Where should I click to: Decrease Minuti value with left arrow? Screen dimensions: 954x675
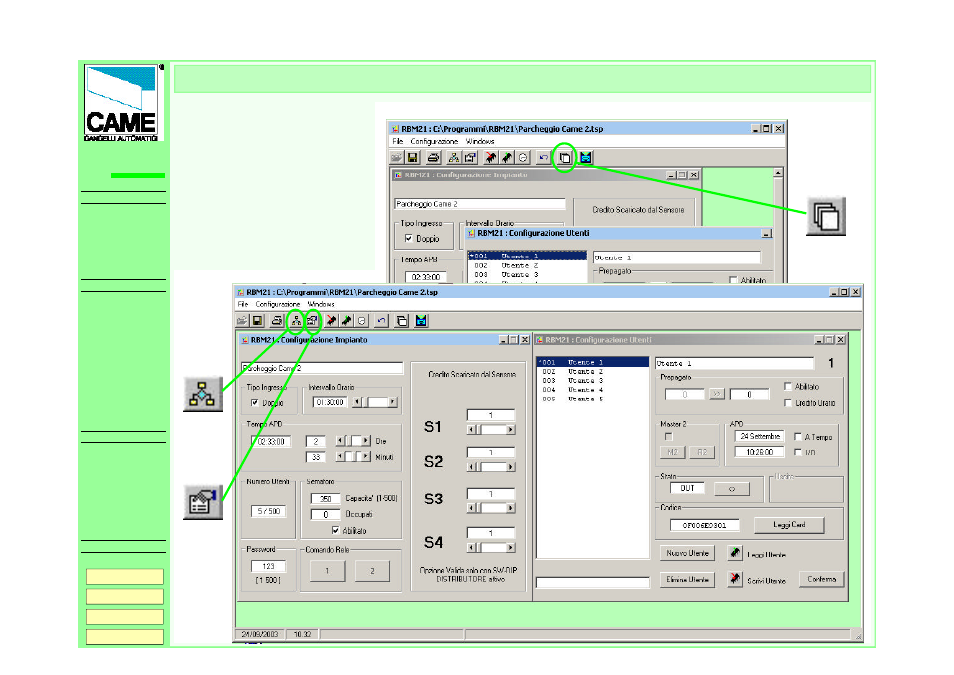pos(339,456)
